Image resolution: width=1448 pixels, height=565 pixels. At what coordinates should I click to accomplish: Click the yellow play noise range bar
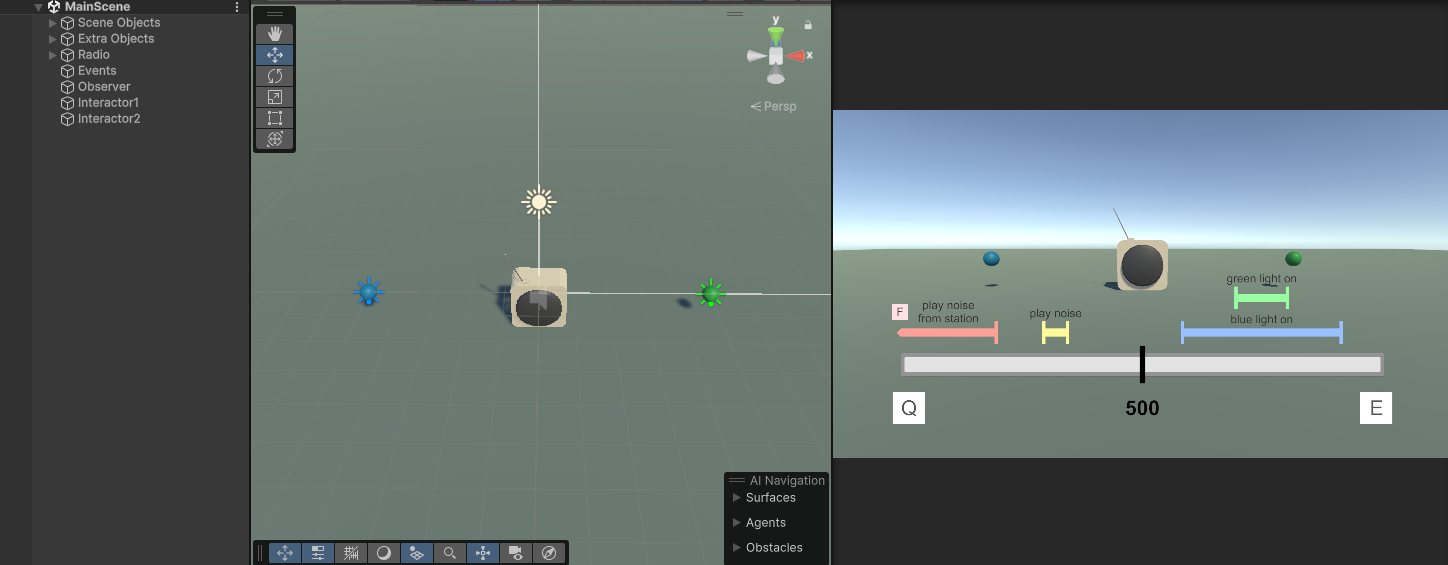1055,333
